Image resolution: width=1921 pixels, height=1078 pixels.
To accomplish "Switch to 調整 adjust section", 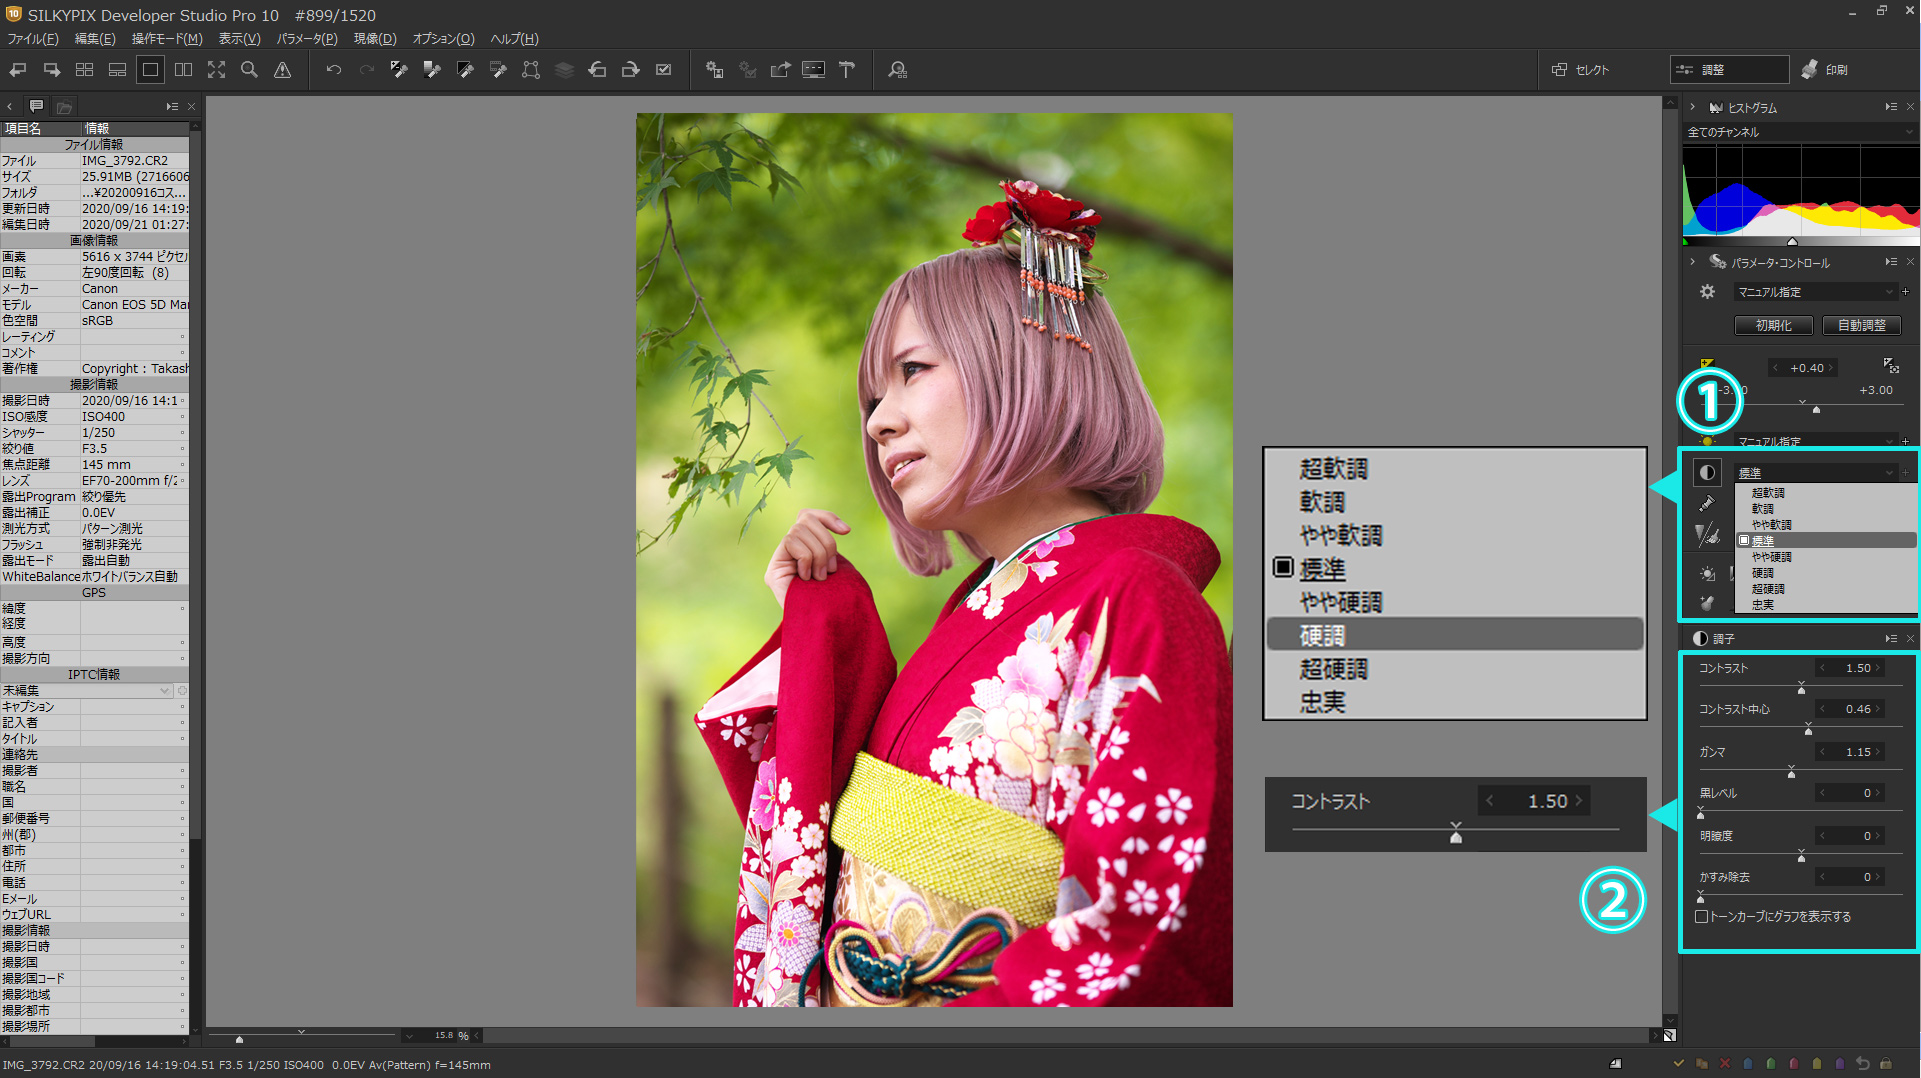I will [x=1730, y=70].
